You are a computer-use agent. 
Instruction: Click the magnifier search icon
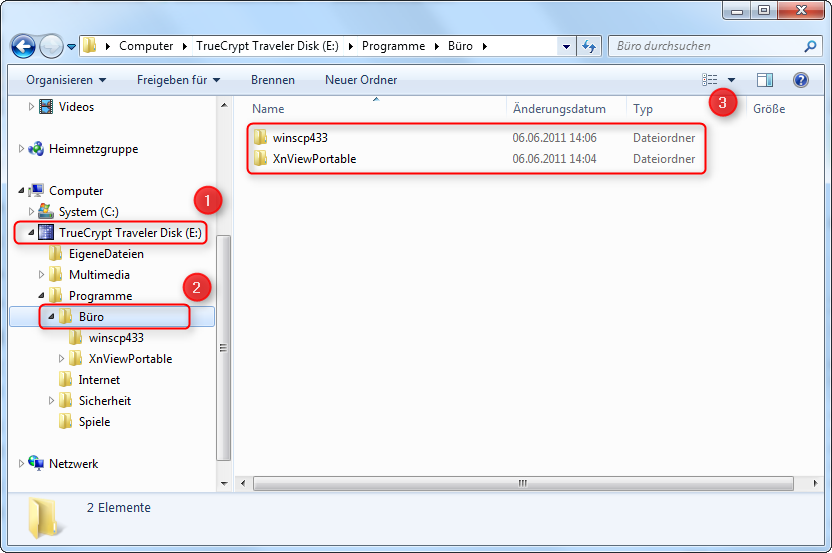point(810,46)
